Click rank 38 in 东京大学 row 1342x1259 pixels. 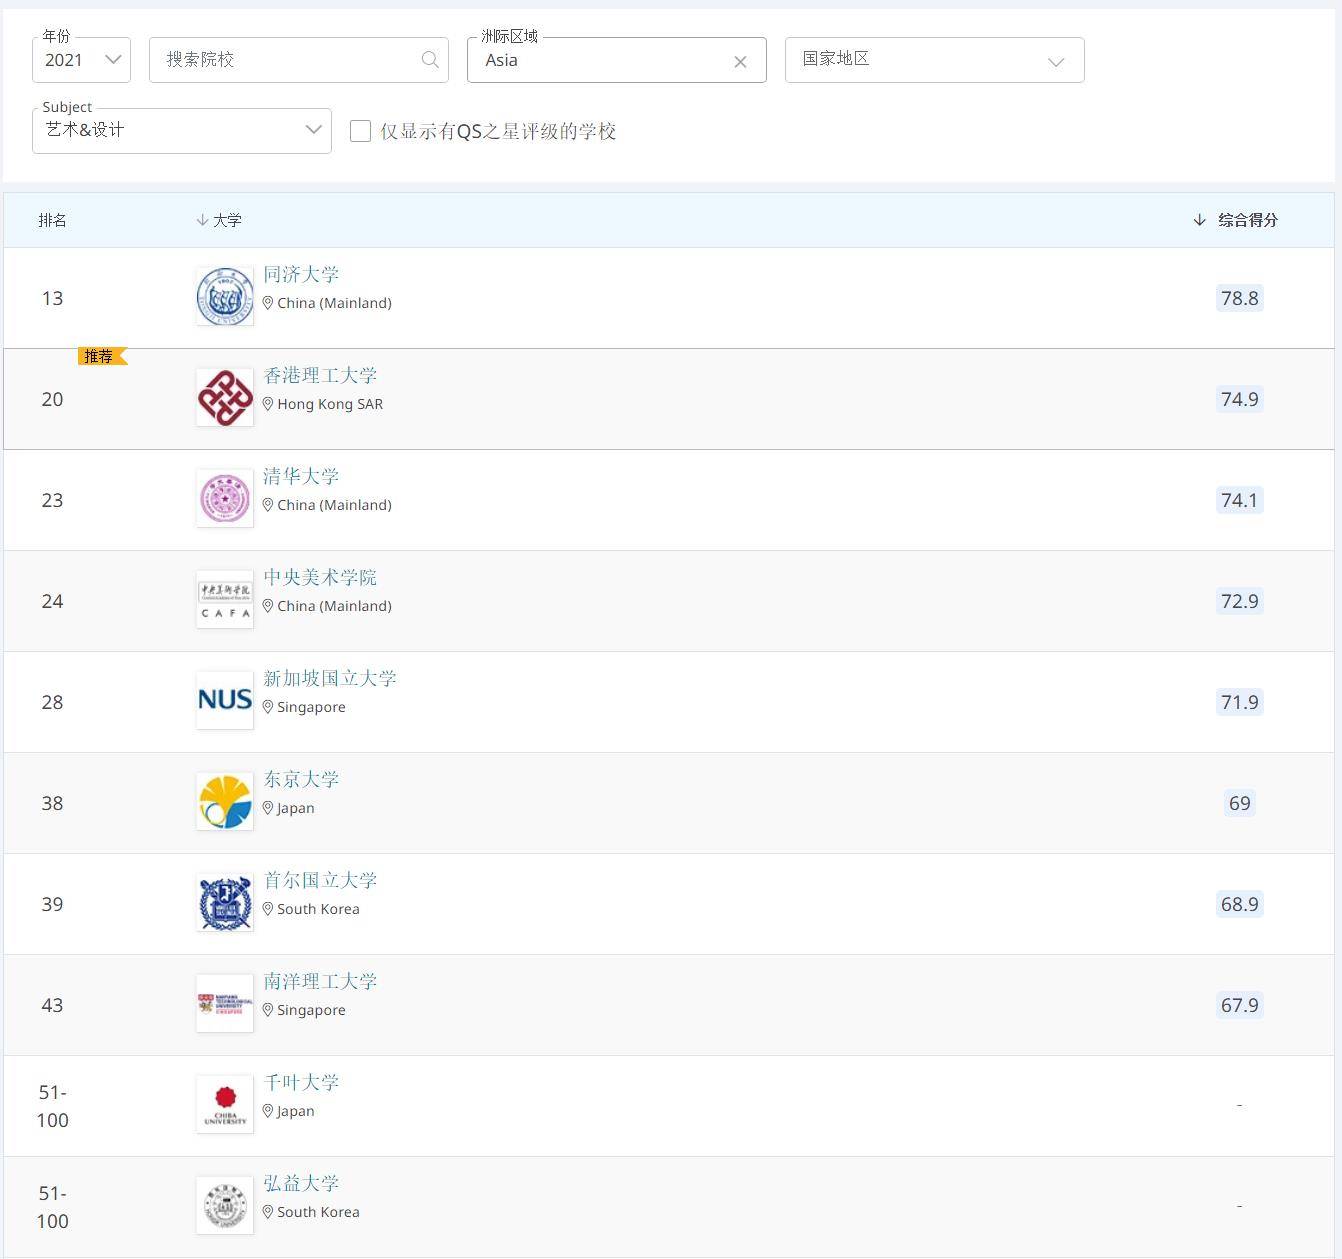(52, 803)
